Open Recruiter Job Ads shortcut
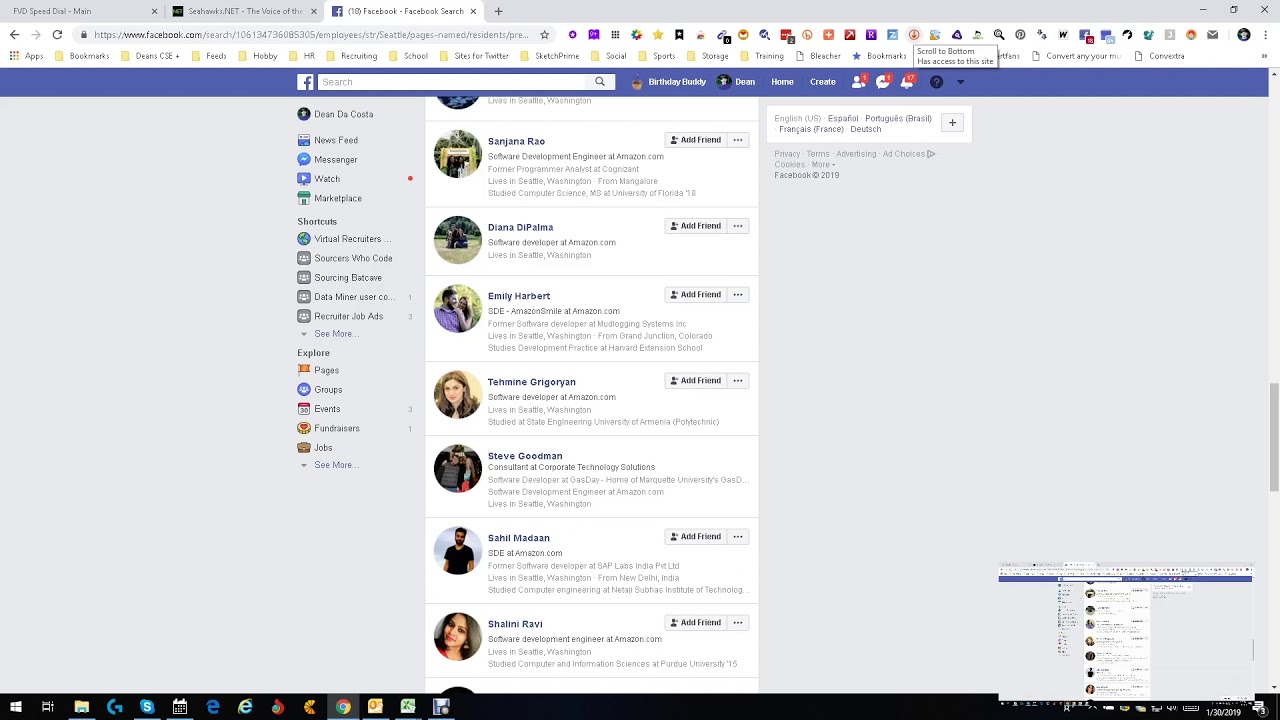Screen dimensions: 1280x720 click(x=341, y=316)
